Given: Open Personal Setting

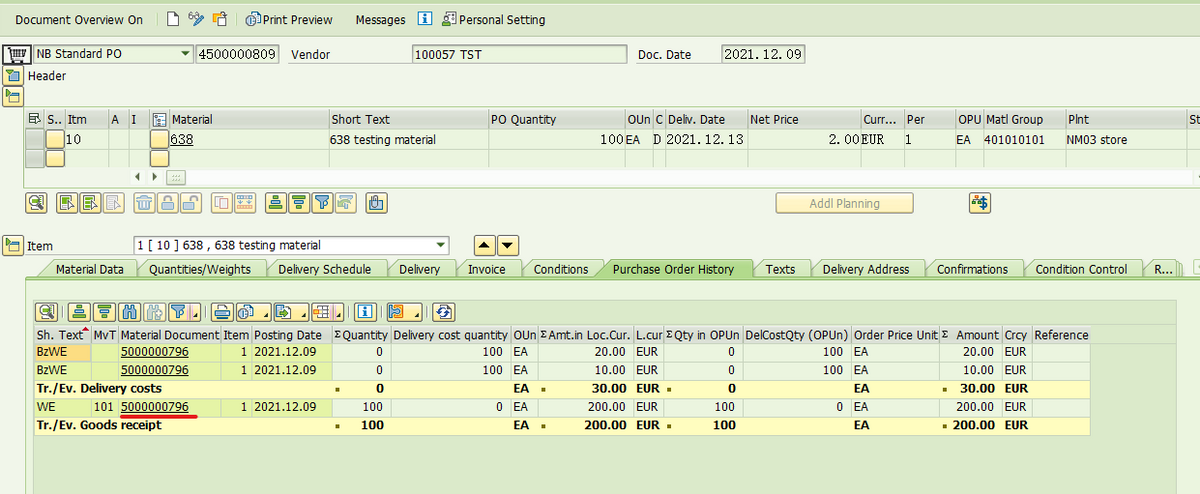Looking at the screenshot, I should [x=494, y=19].
